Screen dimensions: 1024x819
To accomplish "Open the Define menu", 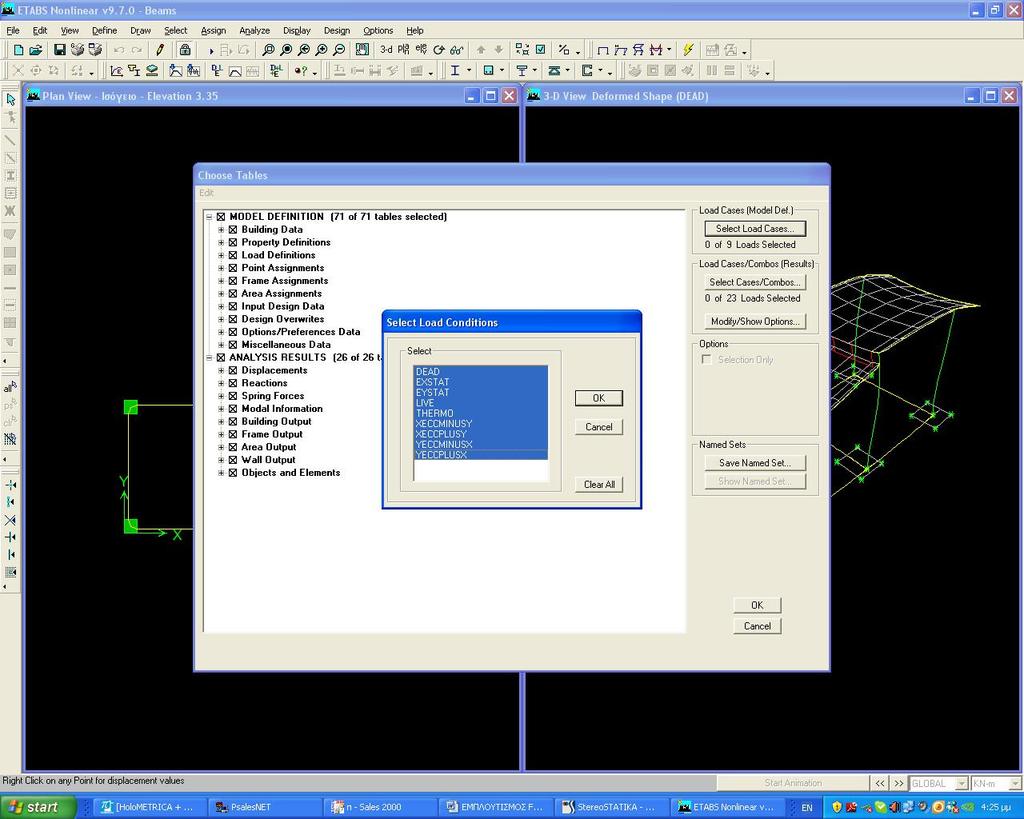I will 104,31.
